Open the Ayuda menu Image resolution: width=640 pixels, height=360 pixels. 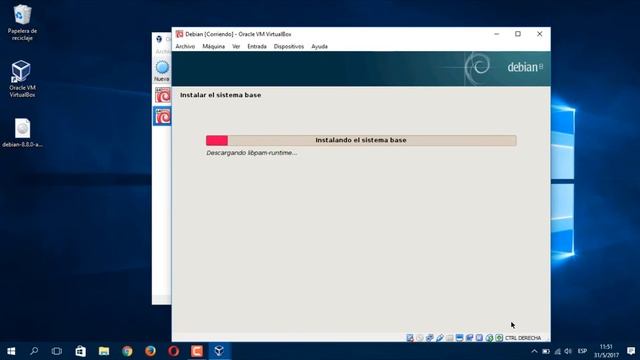pyautogui.click(x=319, y=47)
